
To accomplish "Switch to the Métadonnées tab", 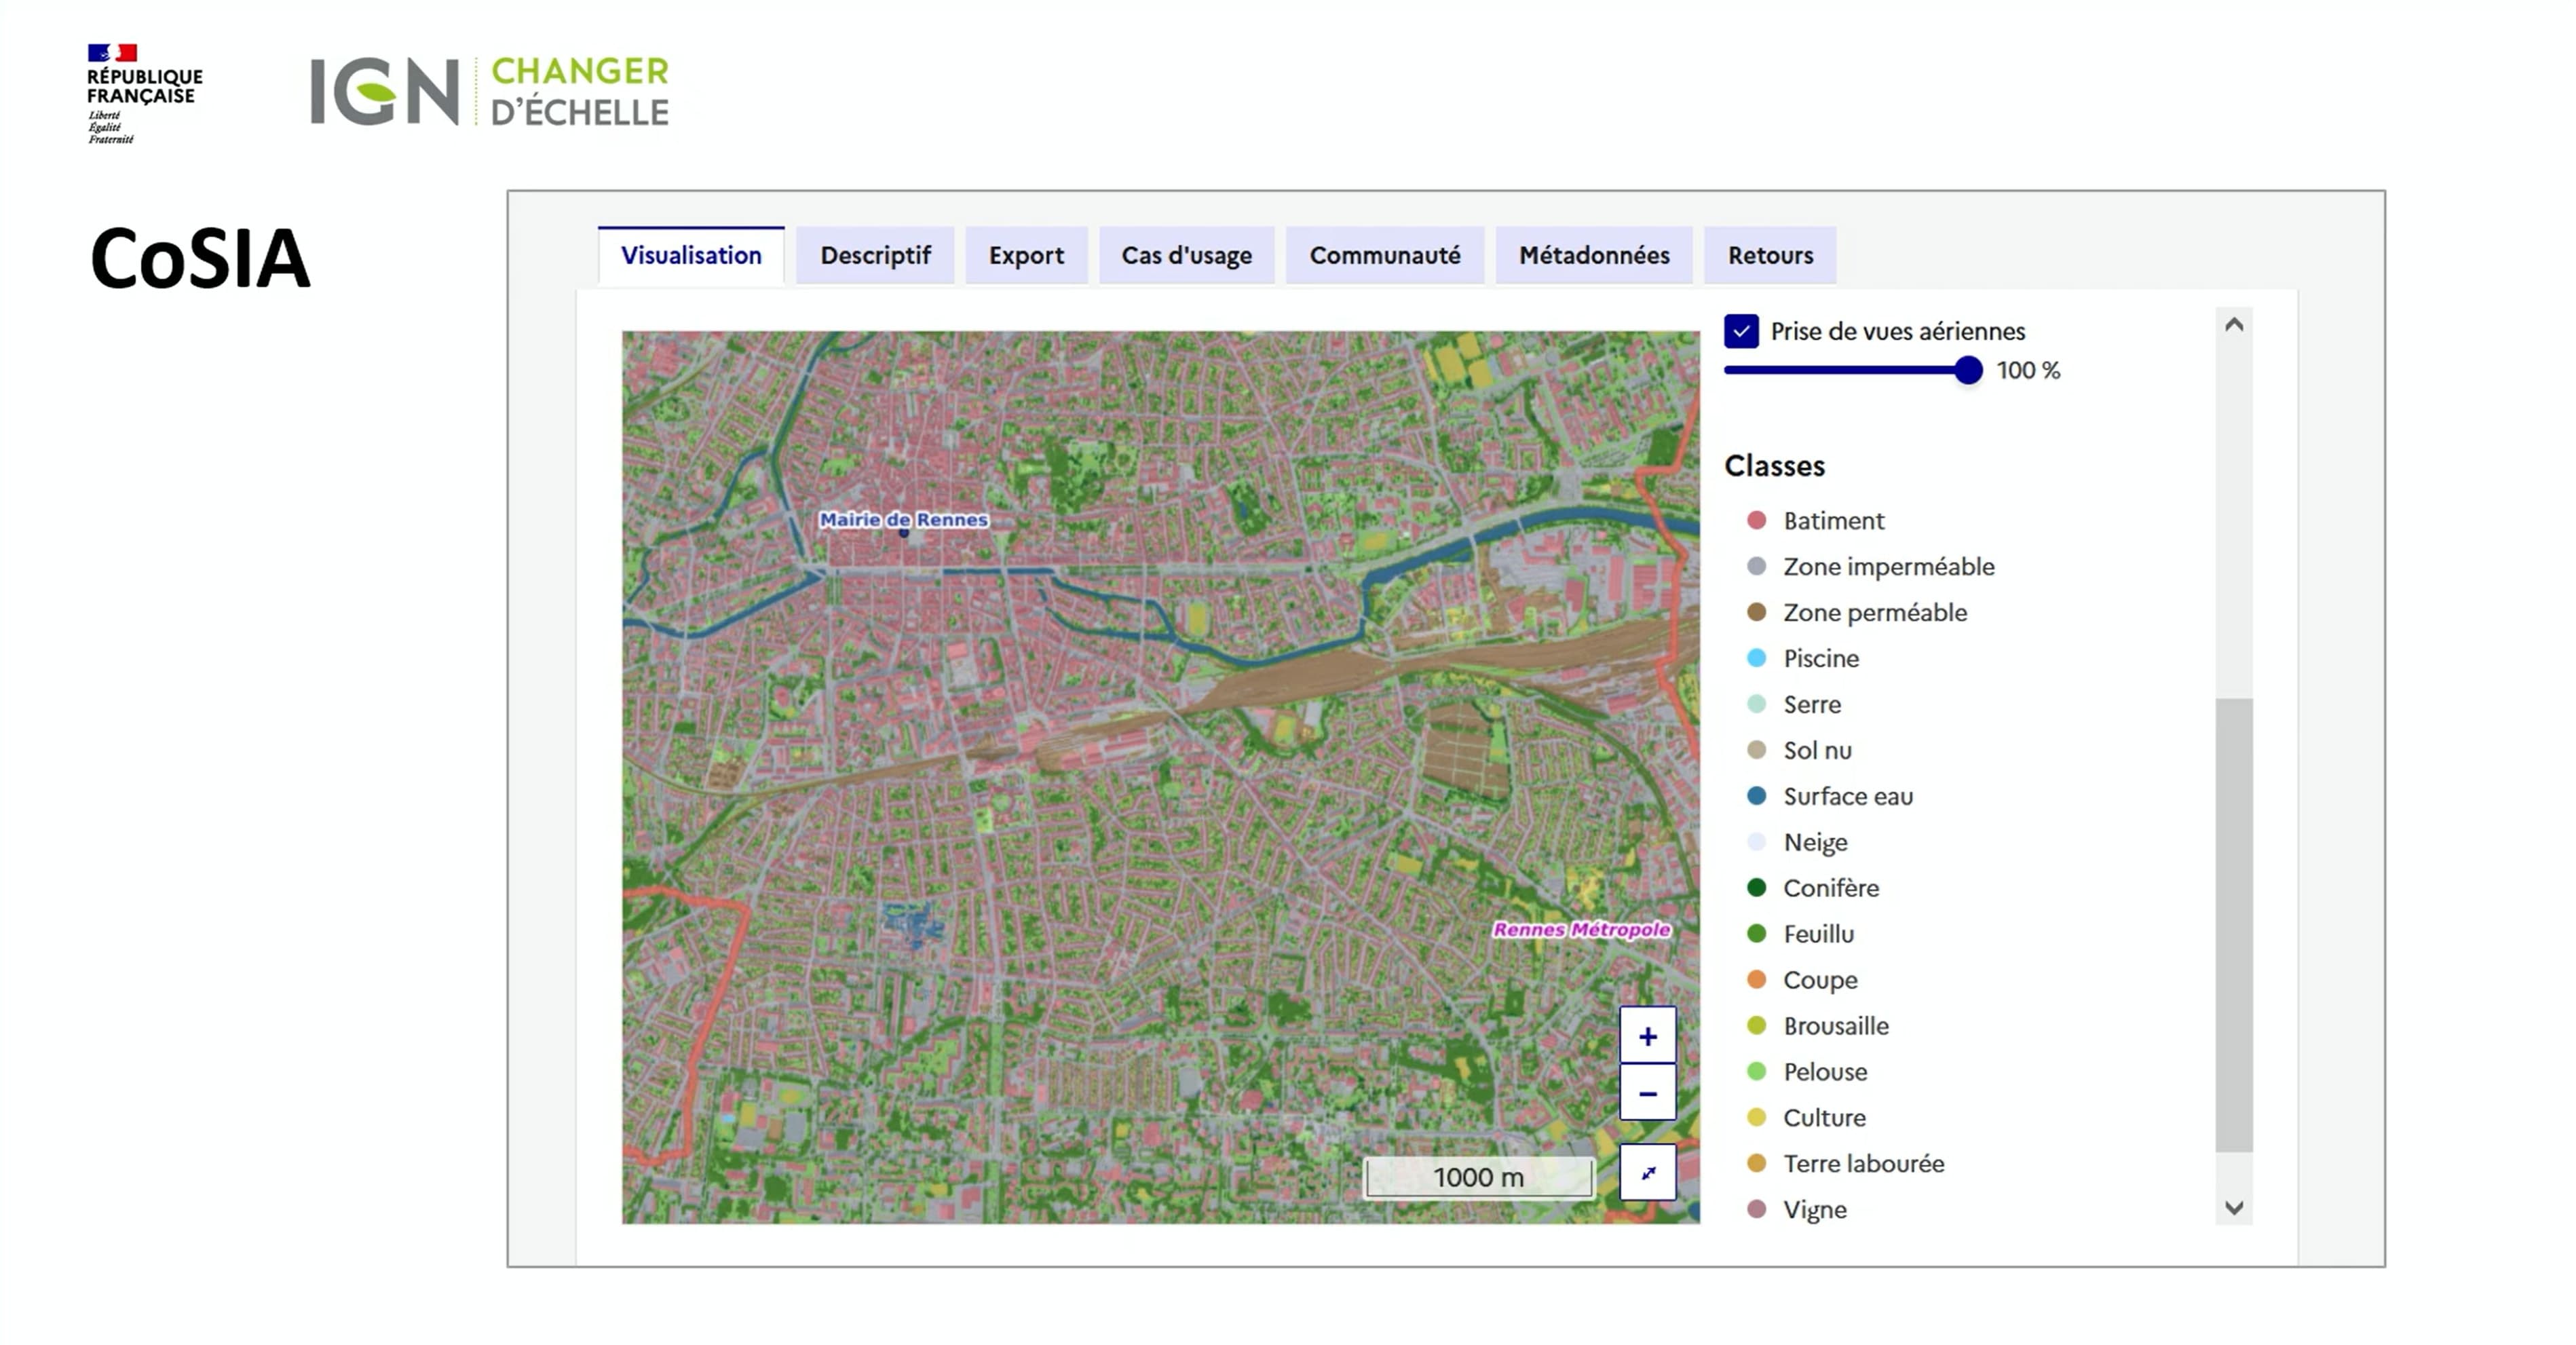I will tap(1593, 255).
